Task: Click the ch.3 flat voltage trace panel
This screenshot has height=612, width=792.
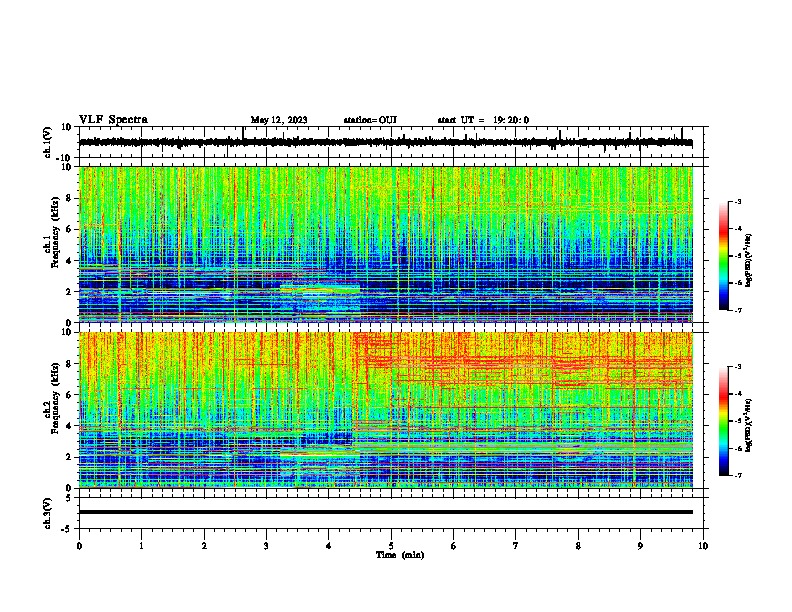Action: tap(393, 513)
